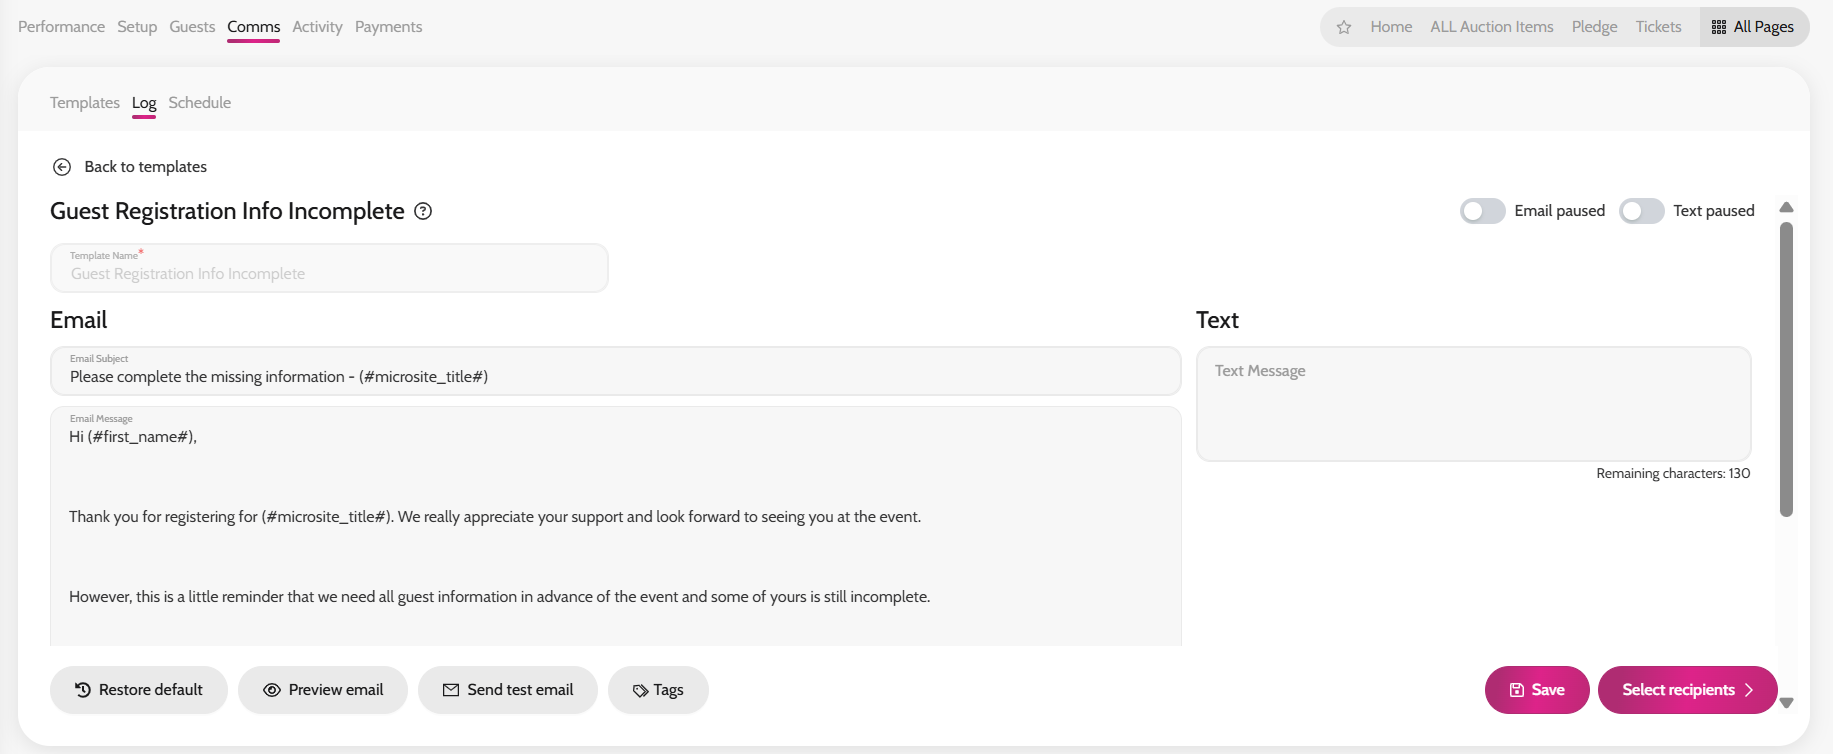
Task: Click the favorites star icon
Action: pyautogui.click(x=1344, y=27)
